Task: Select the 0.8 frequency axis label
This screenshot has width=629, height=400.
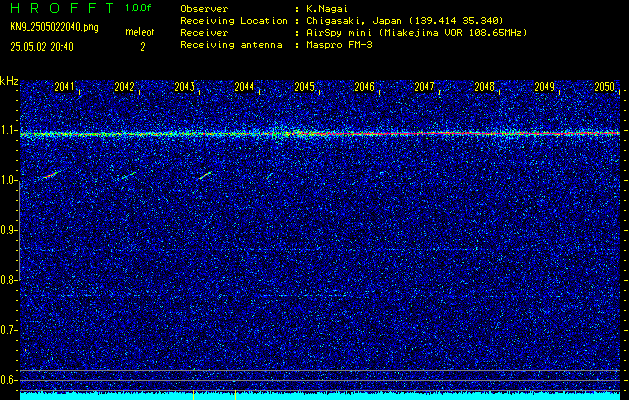Action: pos(8,280)
